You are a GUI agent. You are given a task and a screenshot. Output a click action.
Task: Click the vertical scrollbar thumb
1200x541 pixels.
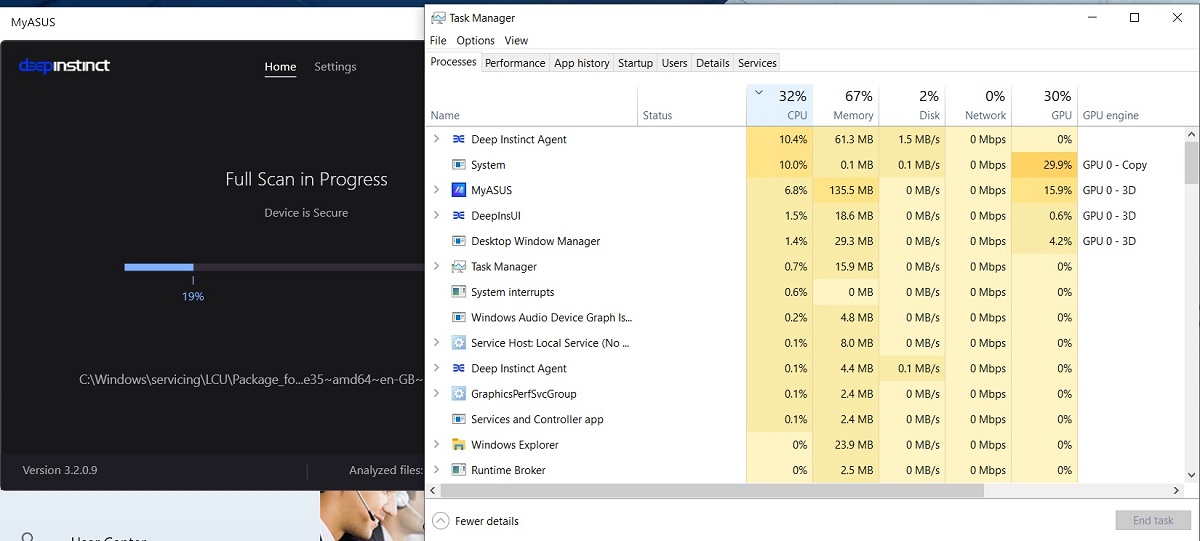(x=1191, y=163)
